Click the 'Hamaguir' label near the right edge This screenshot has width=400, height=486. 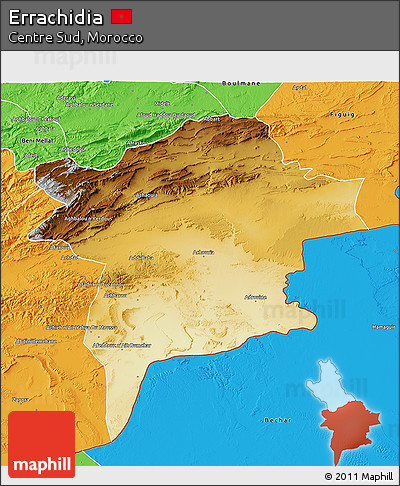click(x=384, y=327)
